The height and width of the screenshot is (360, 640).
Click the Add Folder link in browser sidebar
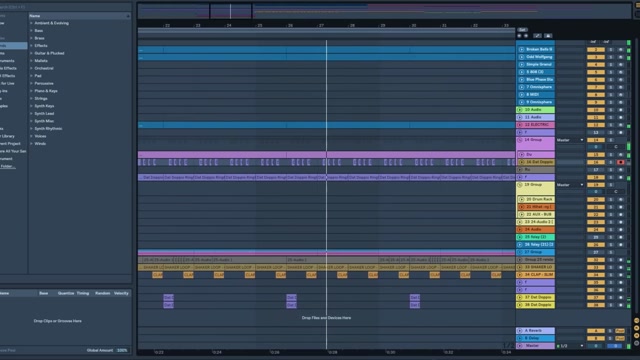point(7,167)
